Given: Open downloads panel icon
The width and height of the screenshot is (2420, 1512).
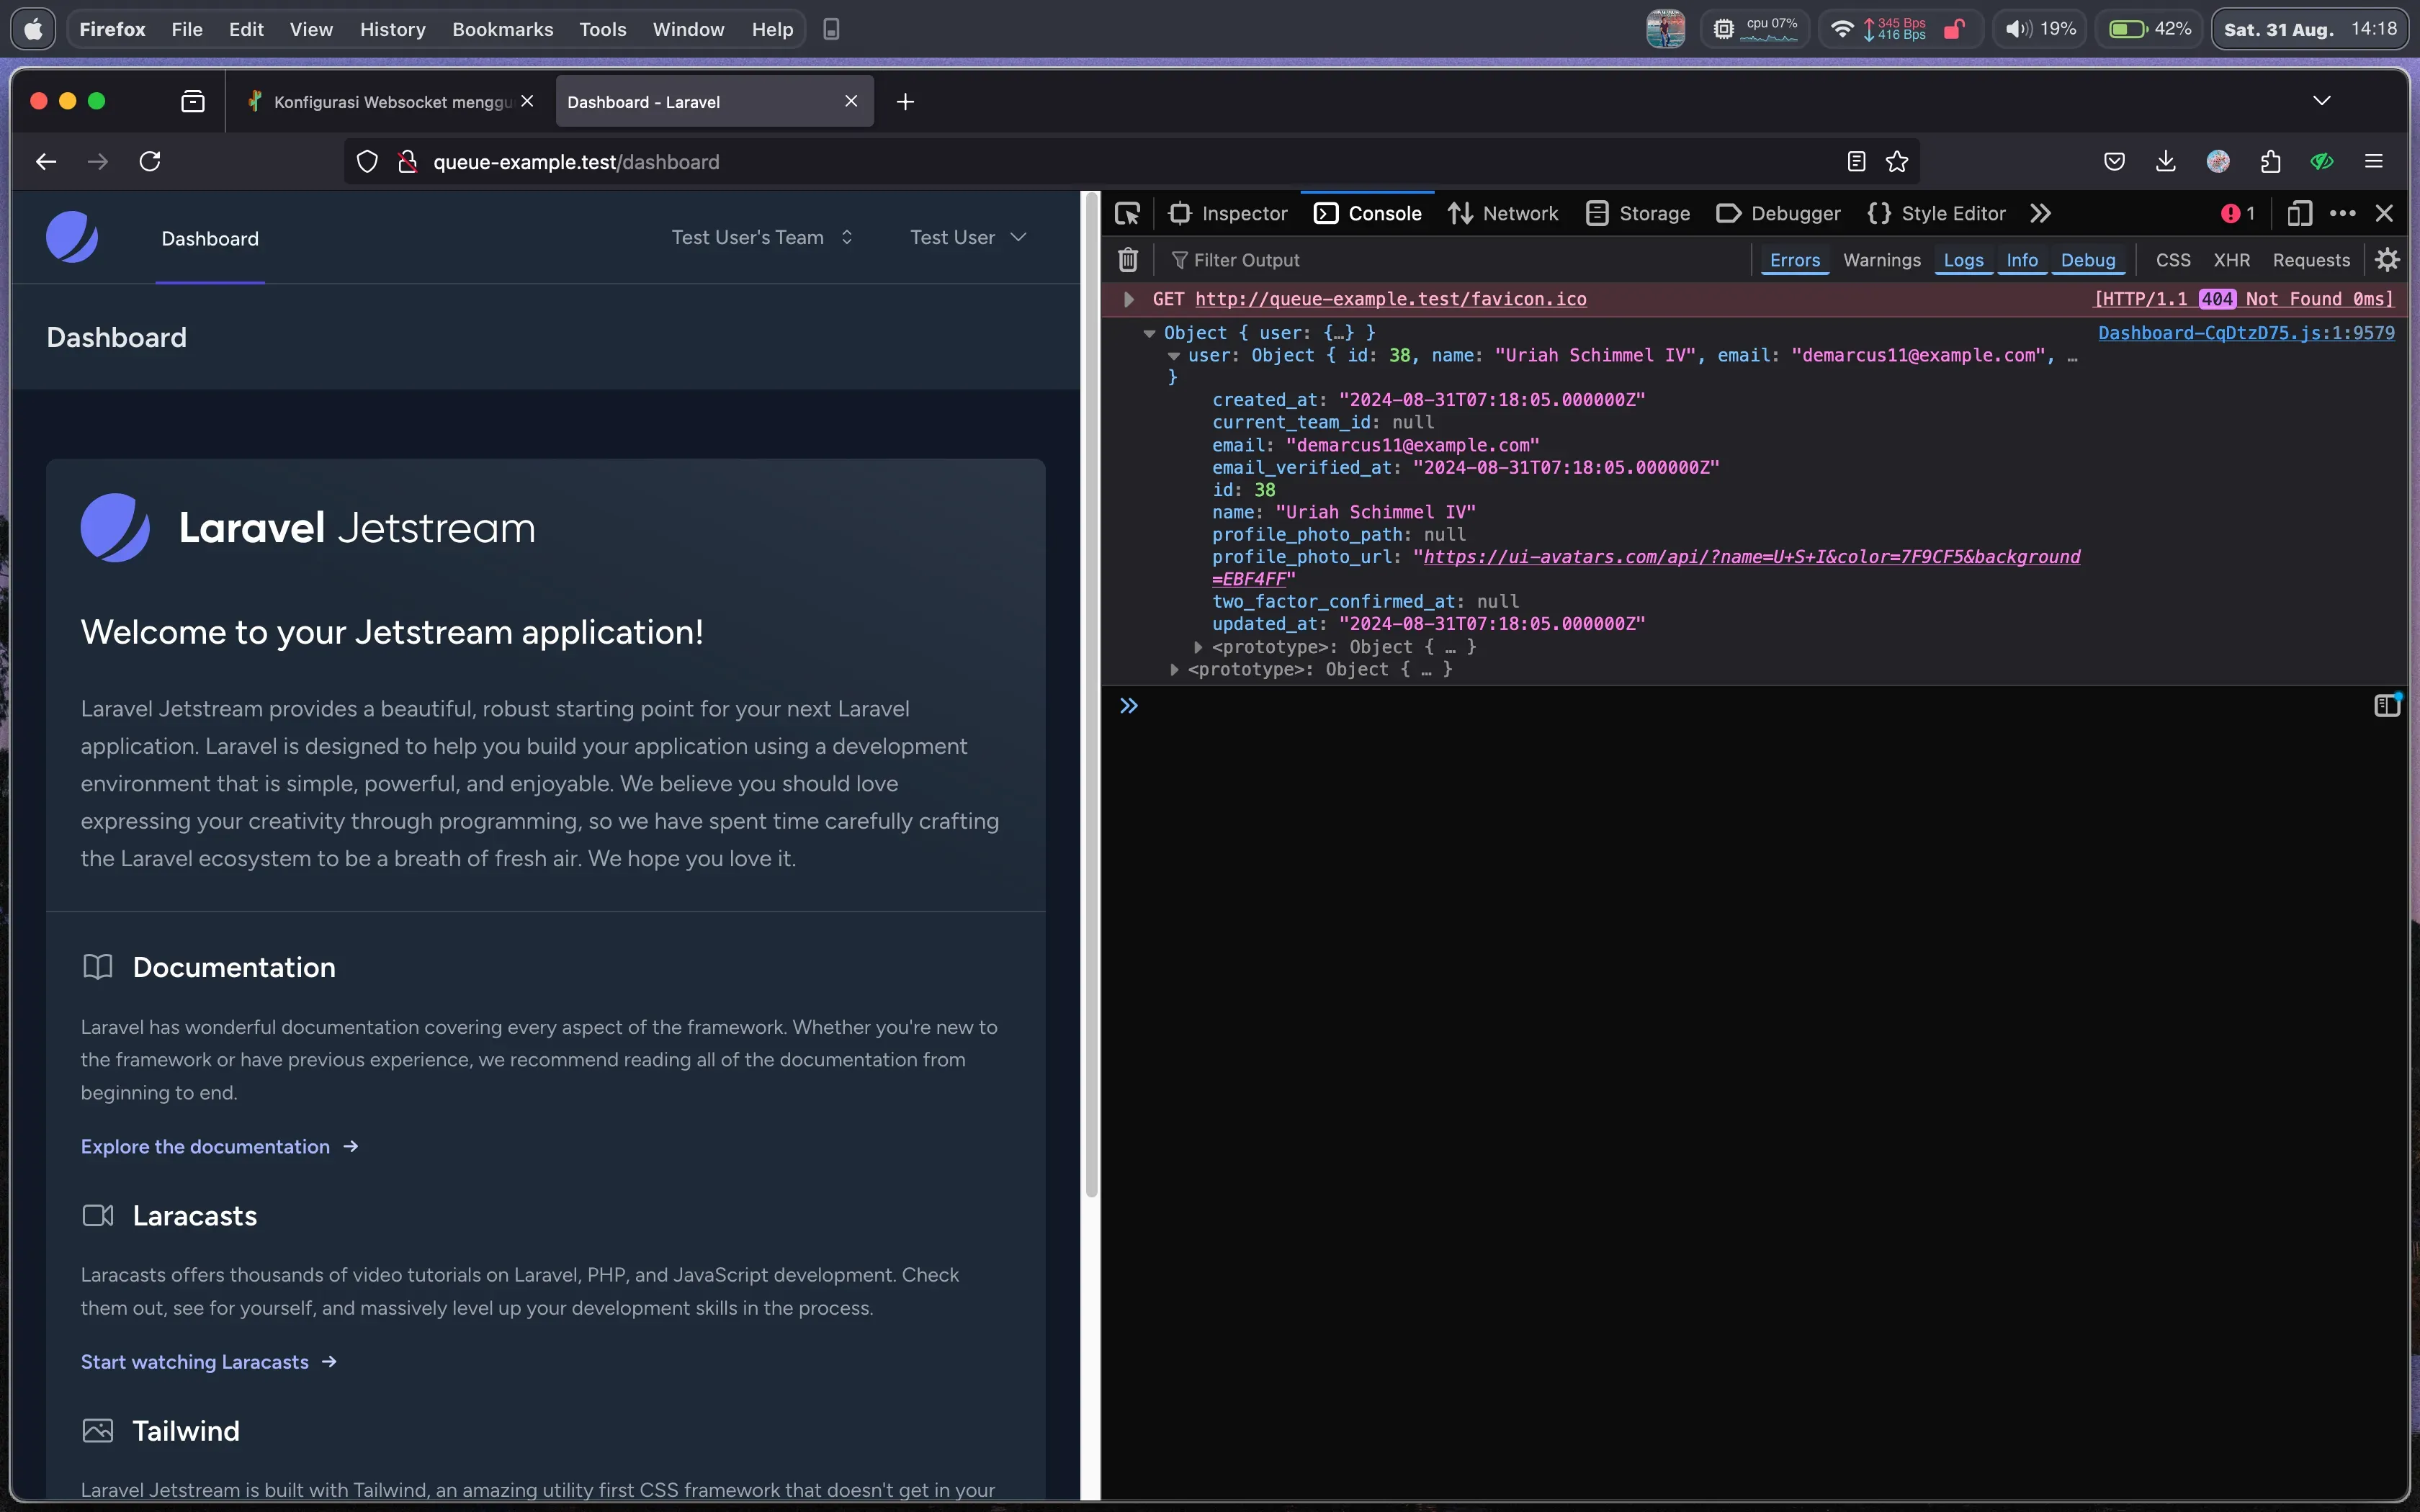Looking at the screenshot, I should pyautogui.click(x=2166, y=161).
